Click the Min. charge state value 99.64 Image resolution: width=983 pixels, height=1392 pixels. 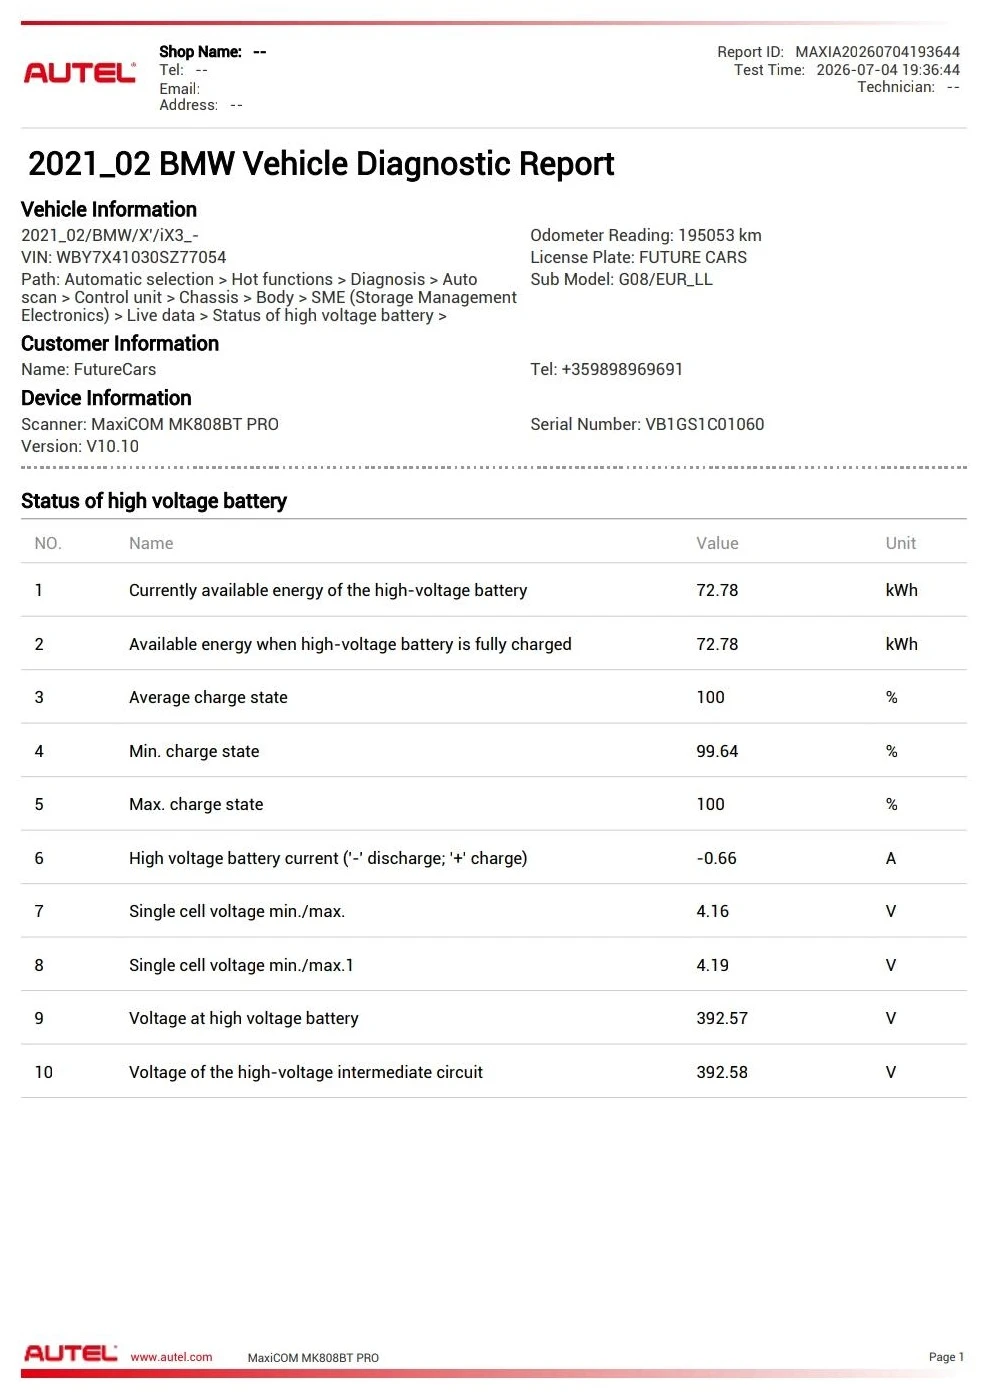pos(717,751)
